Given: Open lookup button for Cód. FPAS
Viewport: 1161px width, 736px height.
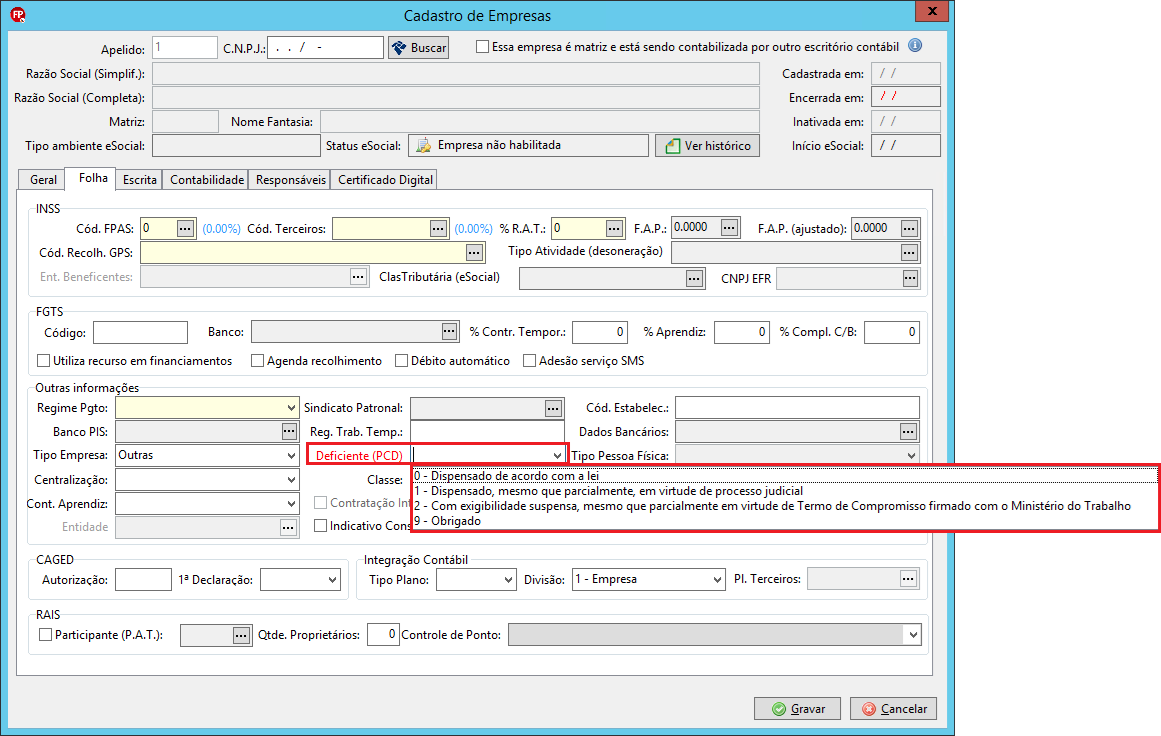Looking at the screenshot, I should pos(185,229).
